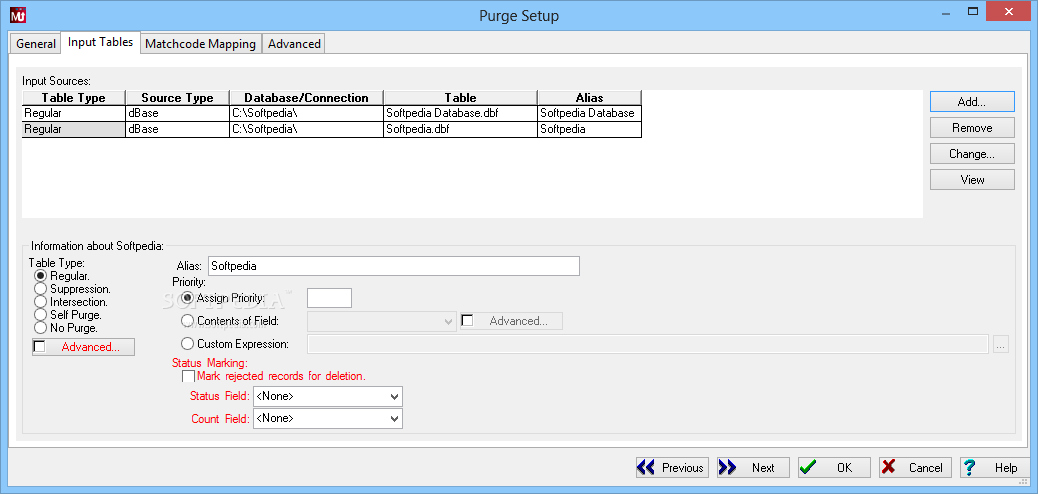Click the Table Type column header
This screenshot has height=494, width=1038.
coord(73,98)
